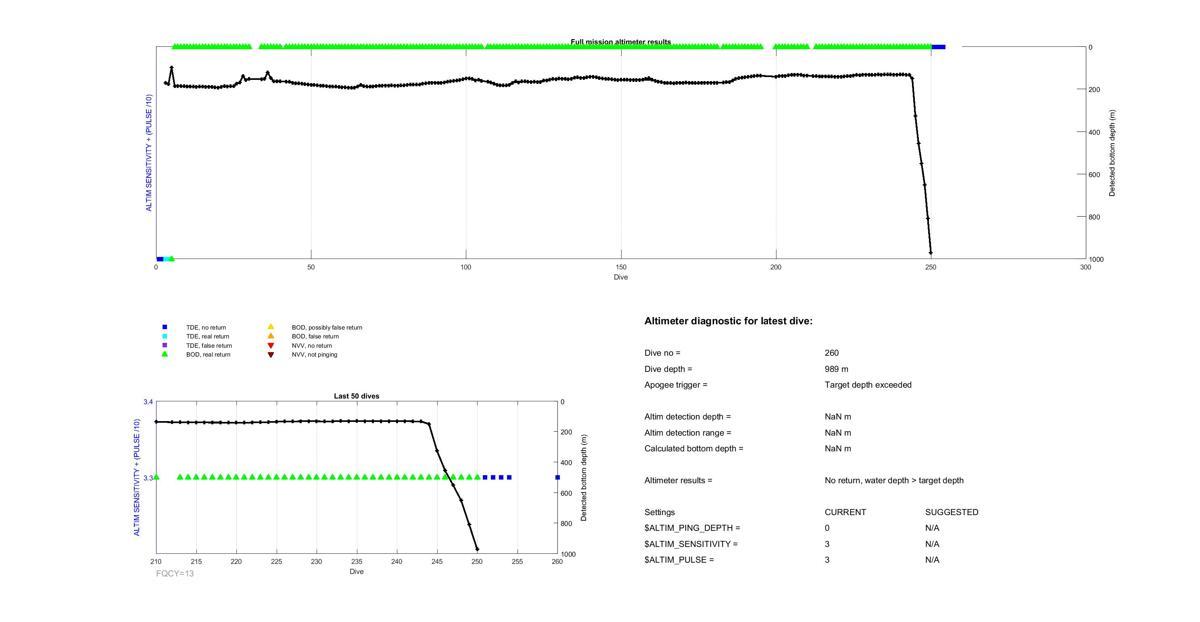Screen dimensions: 1200x622
Task: Click the current value 3 for $ALTIM_SENSITIVITY
Action: (828, 544)
